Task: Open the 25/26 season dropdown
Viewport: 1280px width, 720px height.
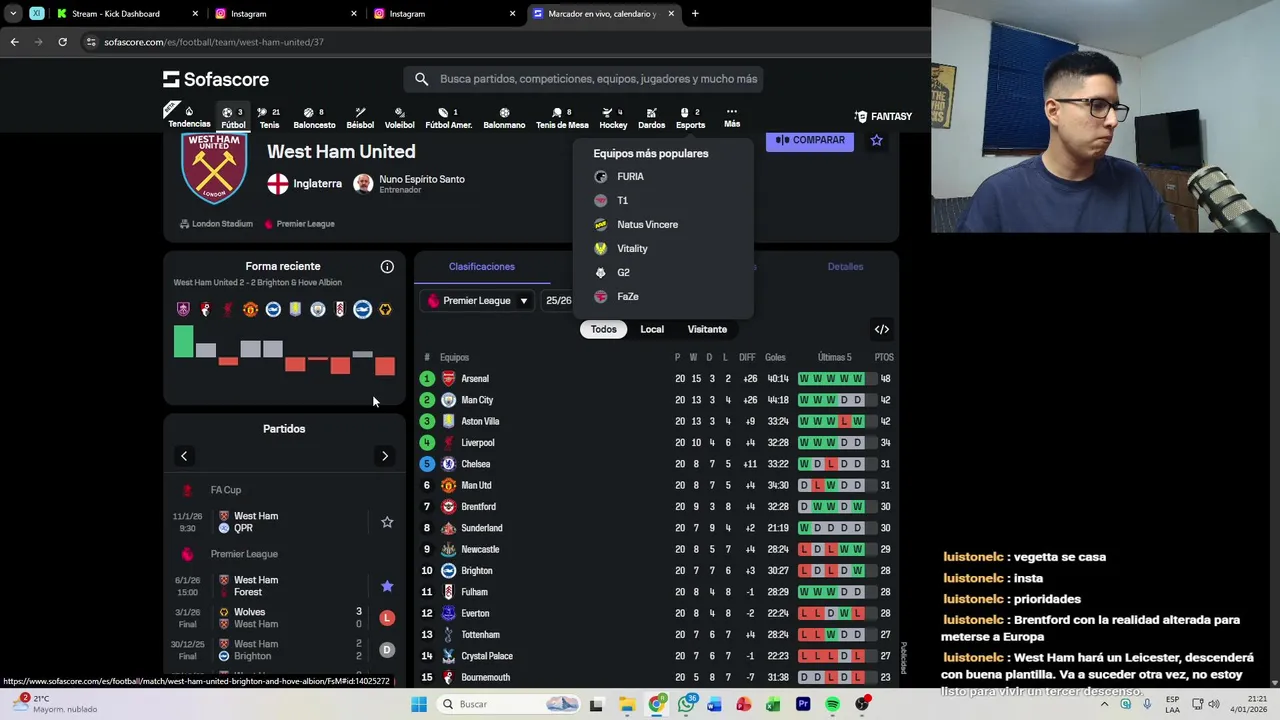Action: [x=558, y=301]
